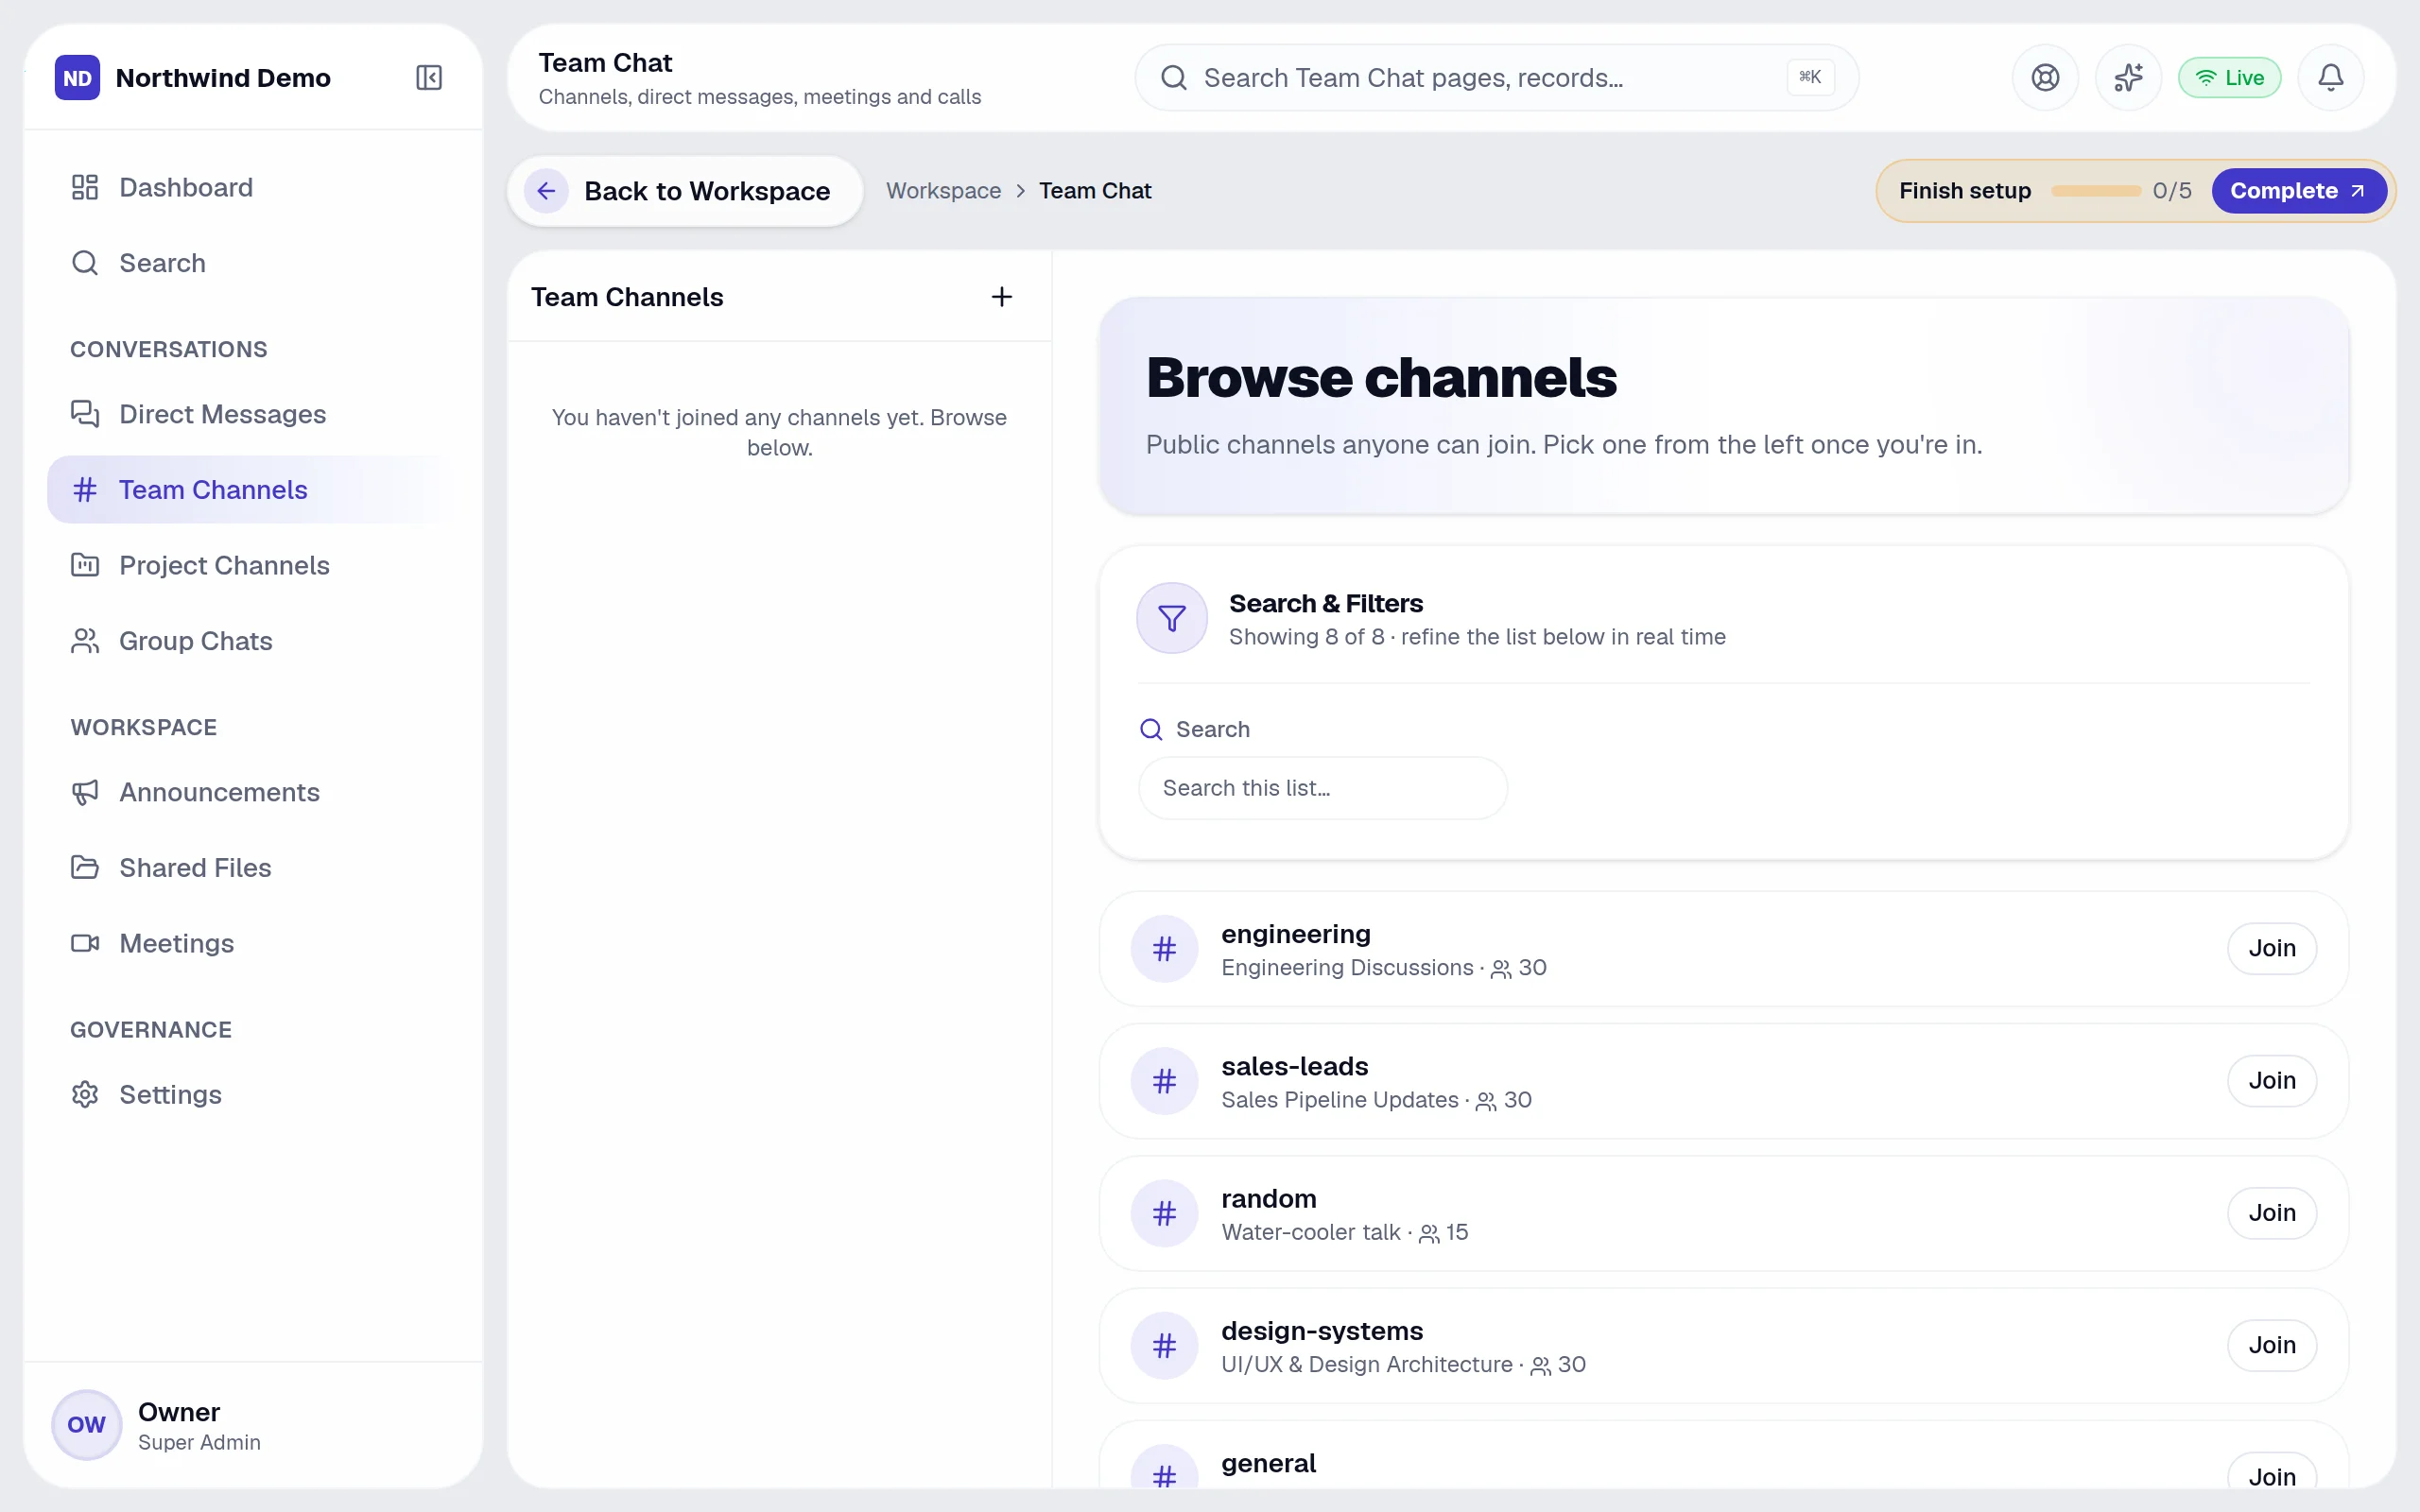Click Back to Workspace button
This screenshot has width=2420, height=1512.
685,191
